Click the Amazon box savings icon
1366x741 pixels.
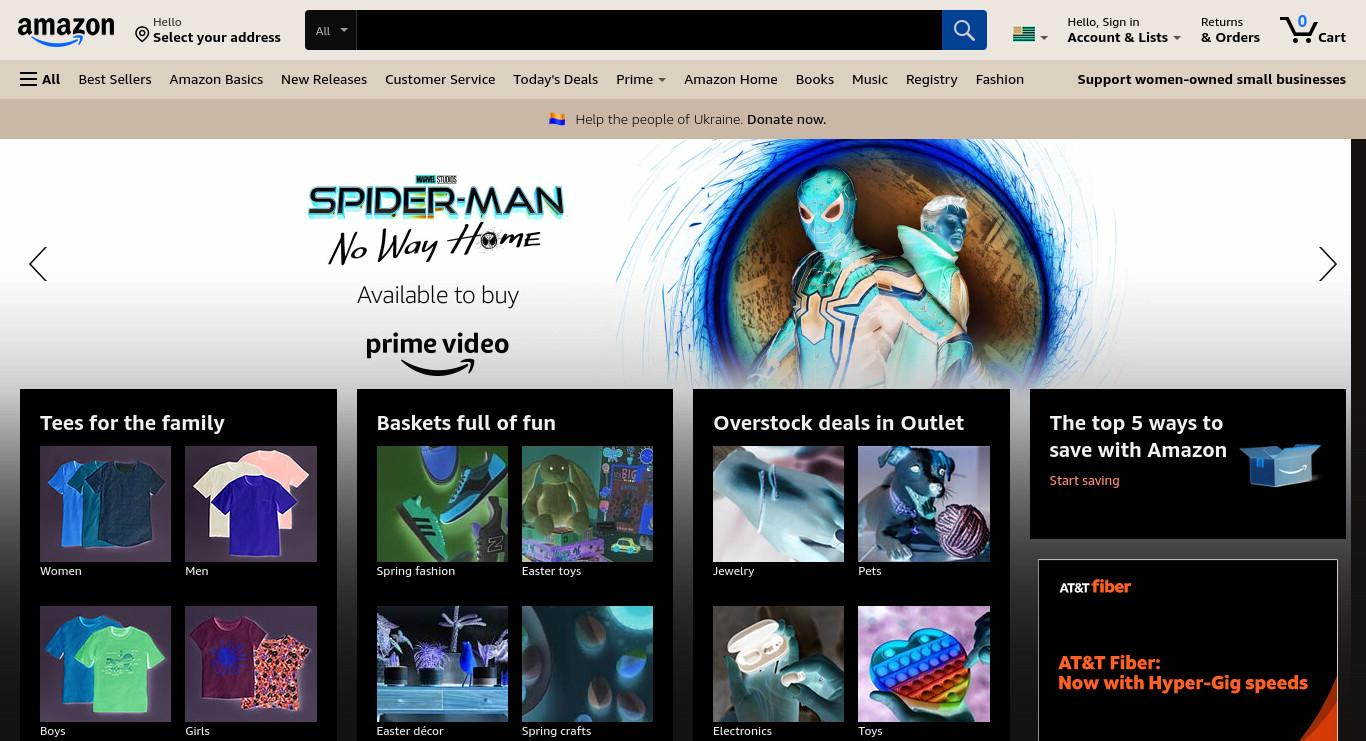click(x=1281, y=464)
